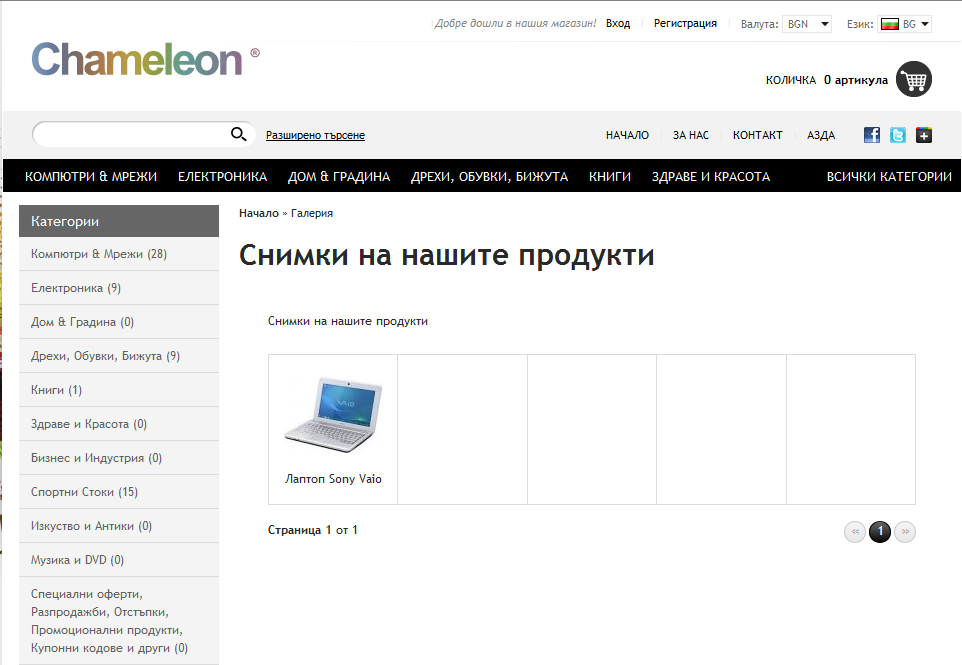Open Разширено търсене link

315,135
